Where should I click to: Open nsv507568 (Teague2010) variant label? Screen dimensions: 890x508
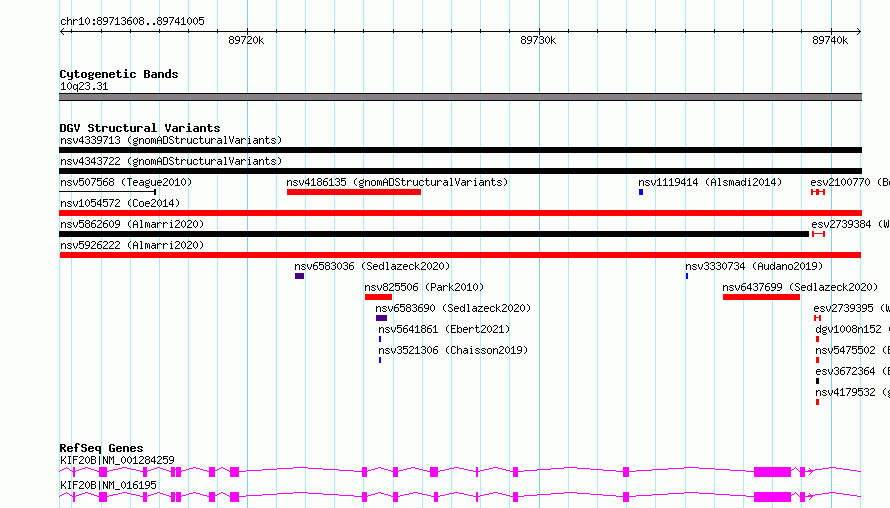(x=126, y=182)
